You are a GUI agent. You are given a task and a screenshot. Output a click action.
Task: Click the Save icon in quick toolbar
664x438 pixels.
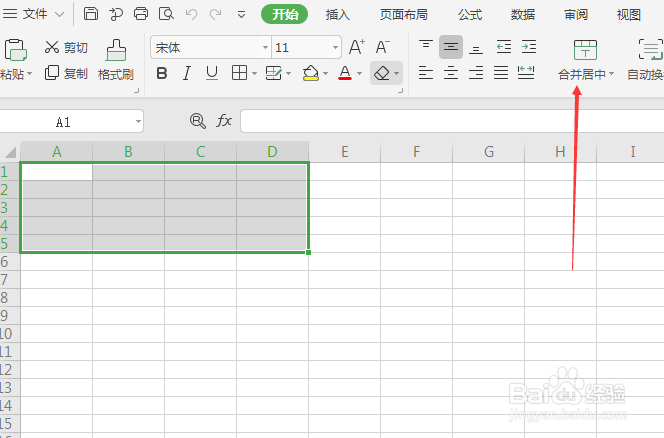pos(91,14)
